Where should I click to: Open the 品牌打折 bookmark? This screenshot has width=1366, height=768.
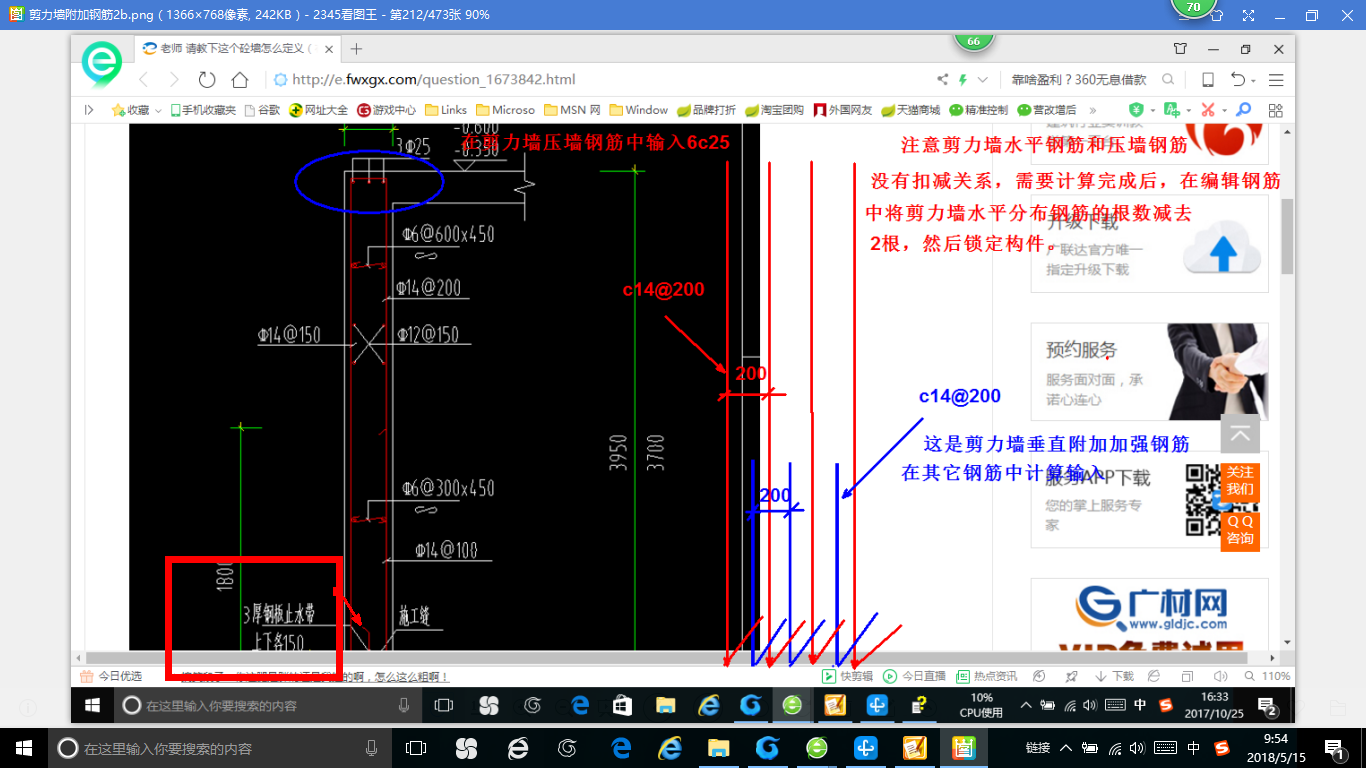pyautogui.click(x=707, y=110)
